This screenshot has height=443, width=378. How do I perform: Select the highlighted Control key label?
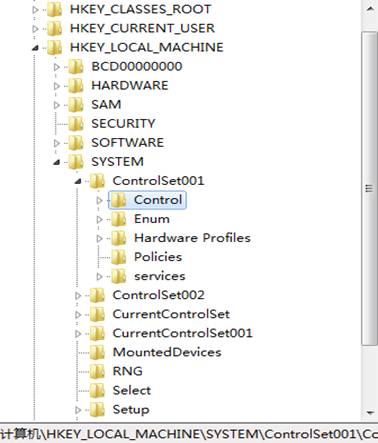[158, 200]
